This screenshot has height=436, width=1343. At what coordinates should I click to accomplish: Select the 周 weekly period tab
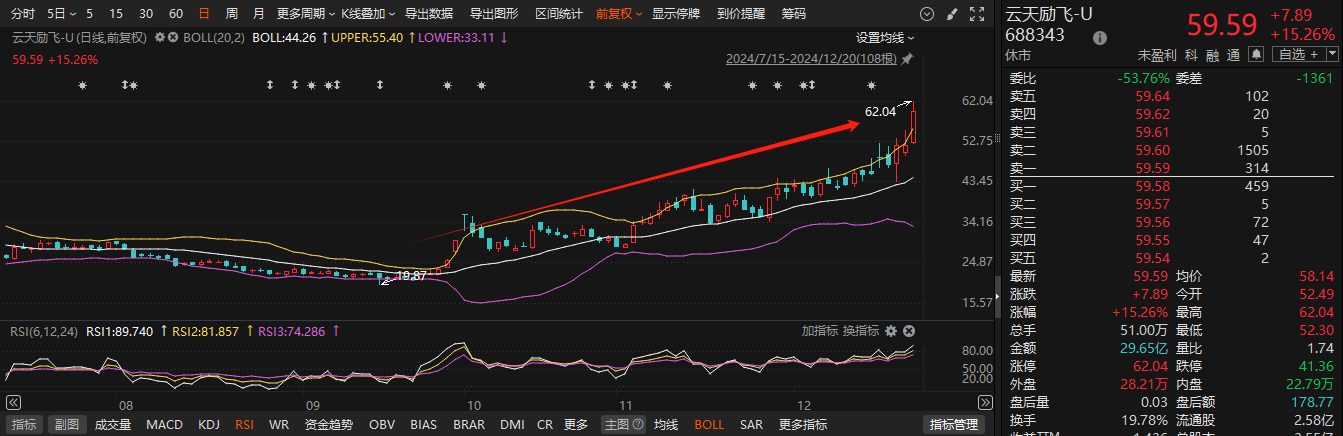pyautogui.click(x=232, y=14)
